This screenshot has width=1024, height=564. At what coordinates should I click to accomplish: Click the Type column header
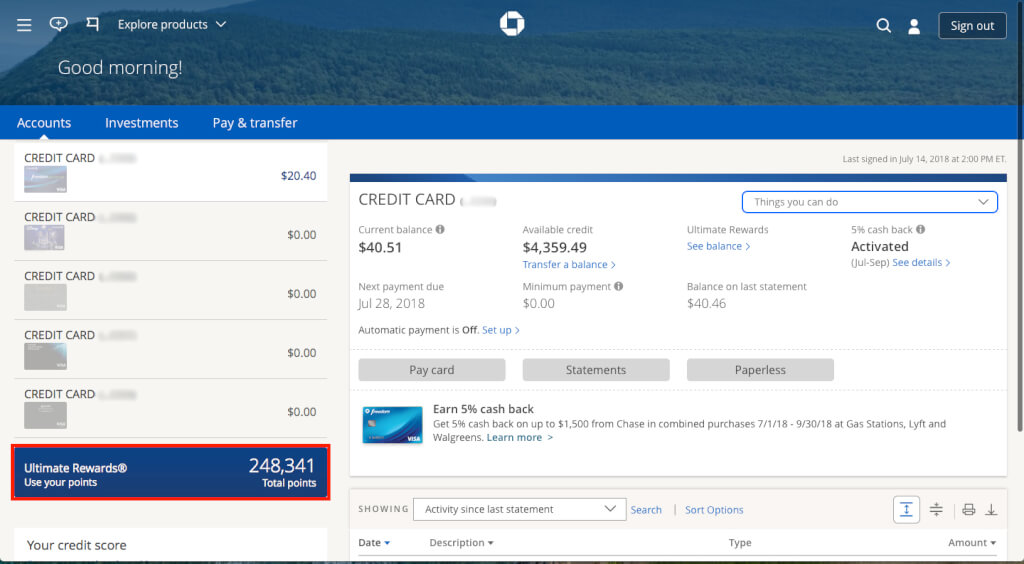740,542
